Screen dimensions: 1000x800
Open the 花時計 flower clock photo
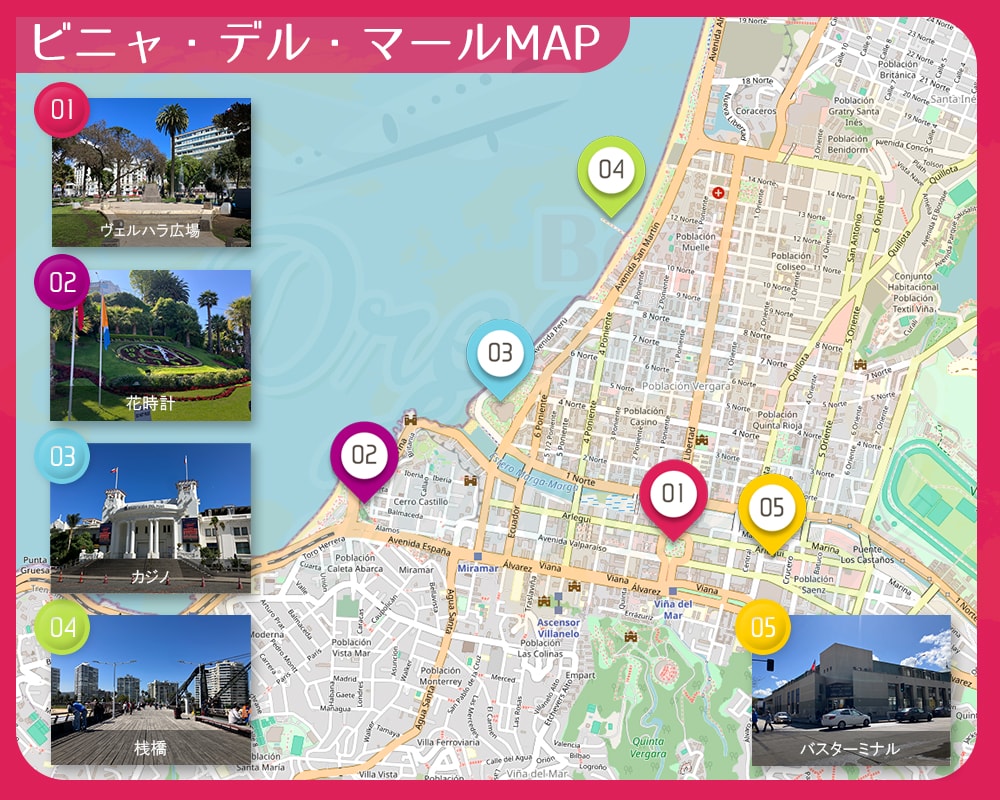[151, 345]
